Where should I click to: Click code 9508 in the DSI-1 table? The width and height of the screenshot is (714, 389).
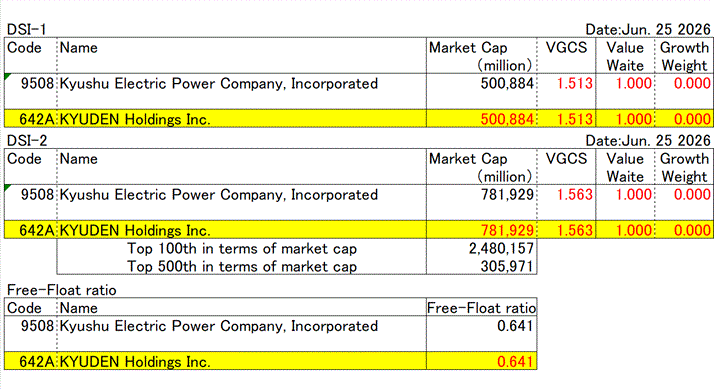[37, 83]
